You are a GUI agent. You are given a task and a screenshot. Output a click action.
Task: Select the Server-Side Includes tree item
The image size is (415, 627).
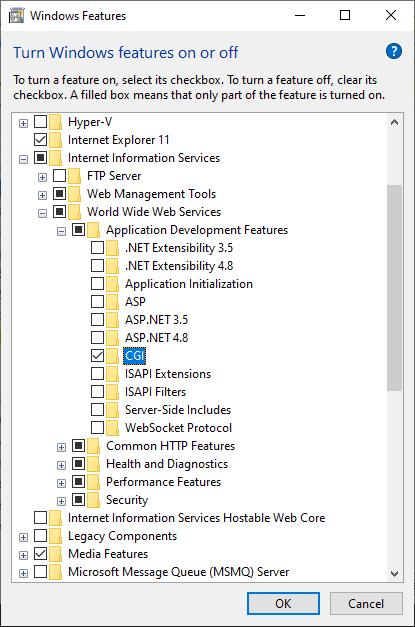pos(178,409)
